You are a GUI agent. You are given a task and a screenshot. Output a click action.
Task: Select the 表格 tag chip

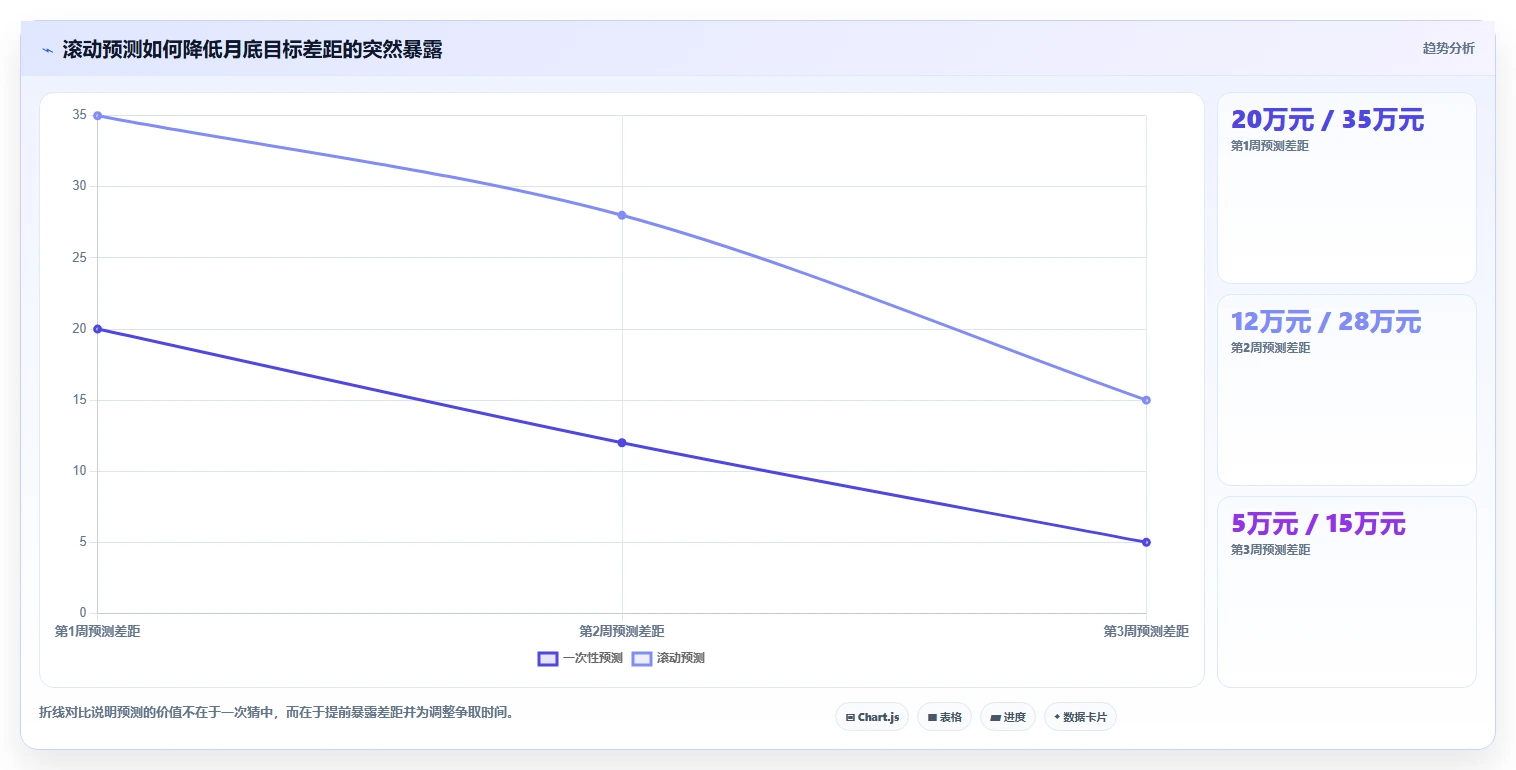(x=944, y=717)
